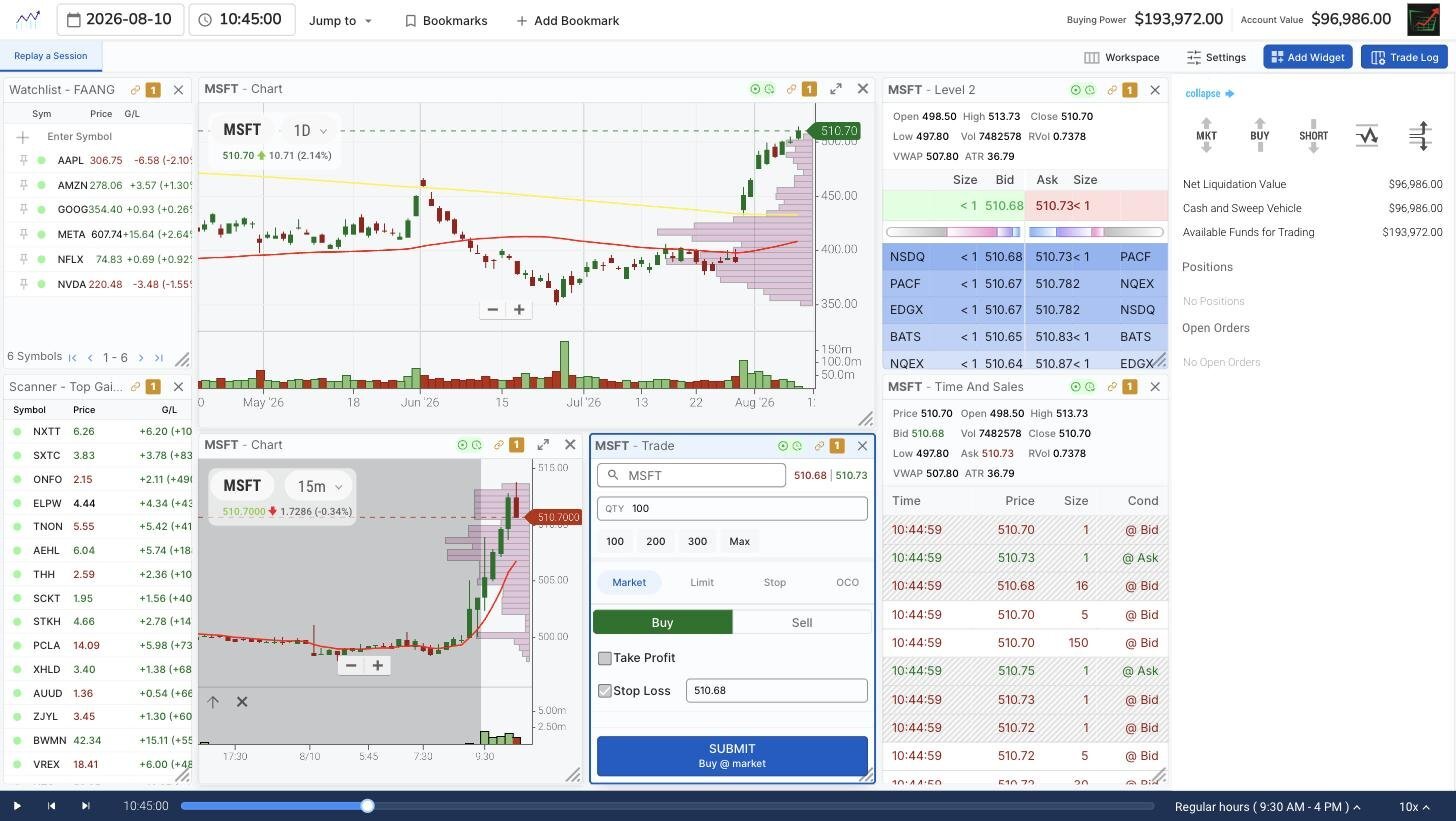
Task: Open the 15m timeframe dropdown on chart
Action: (x=319, y=487)
